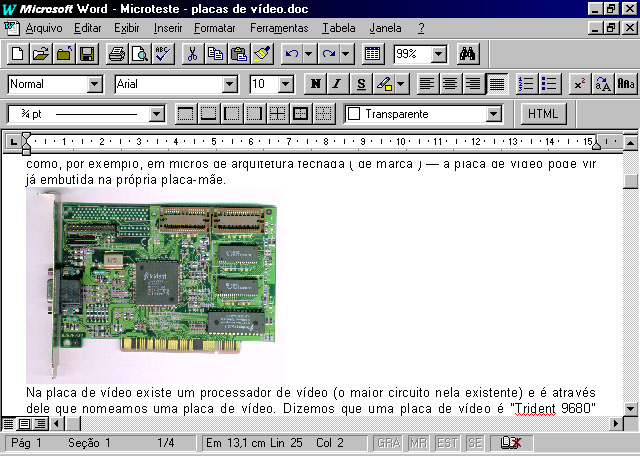Click the open book status bar icon
Screen dimensions: 640x456
[511, 443]
